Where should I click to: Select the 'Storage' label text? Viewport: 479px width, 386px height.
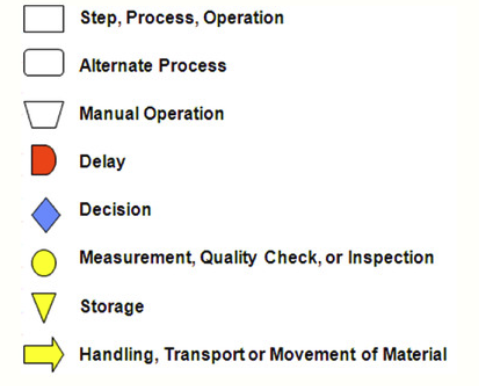(112, 307)
